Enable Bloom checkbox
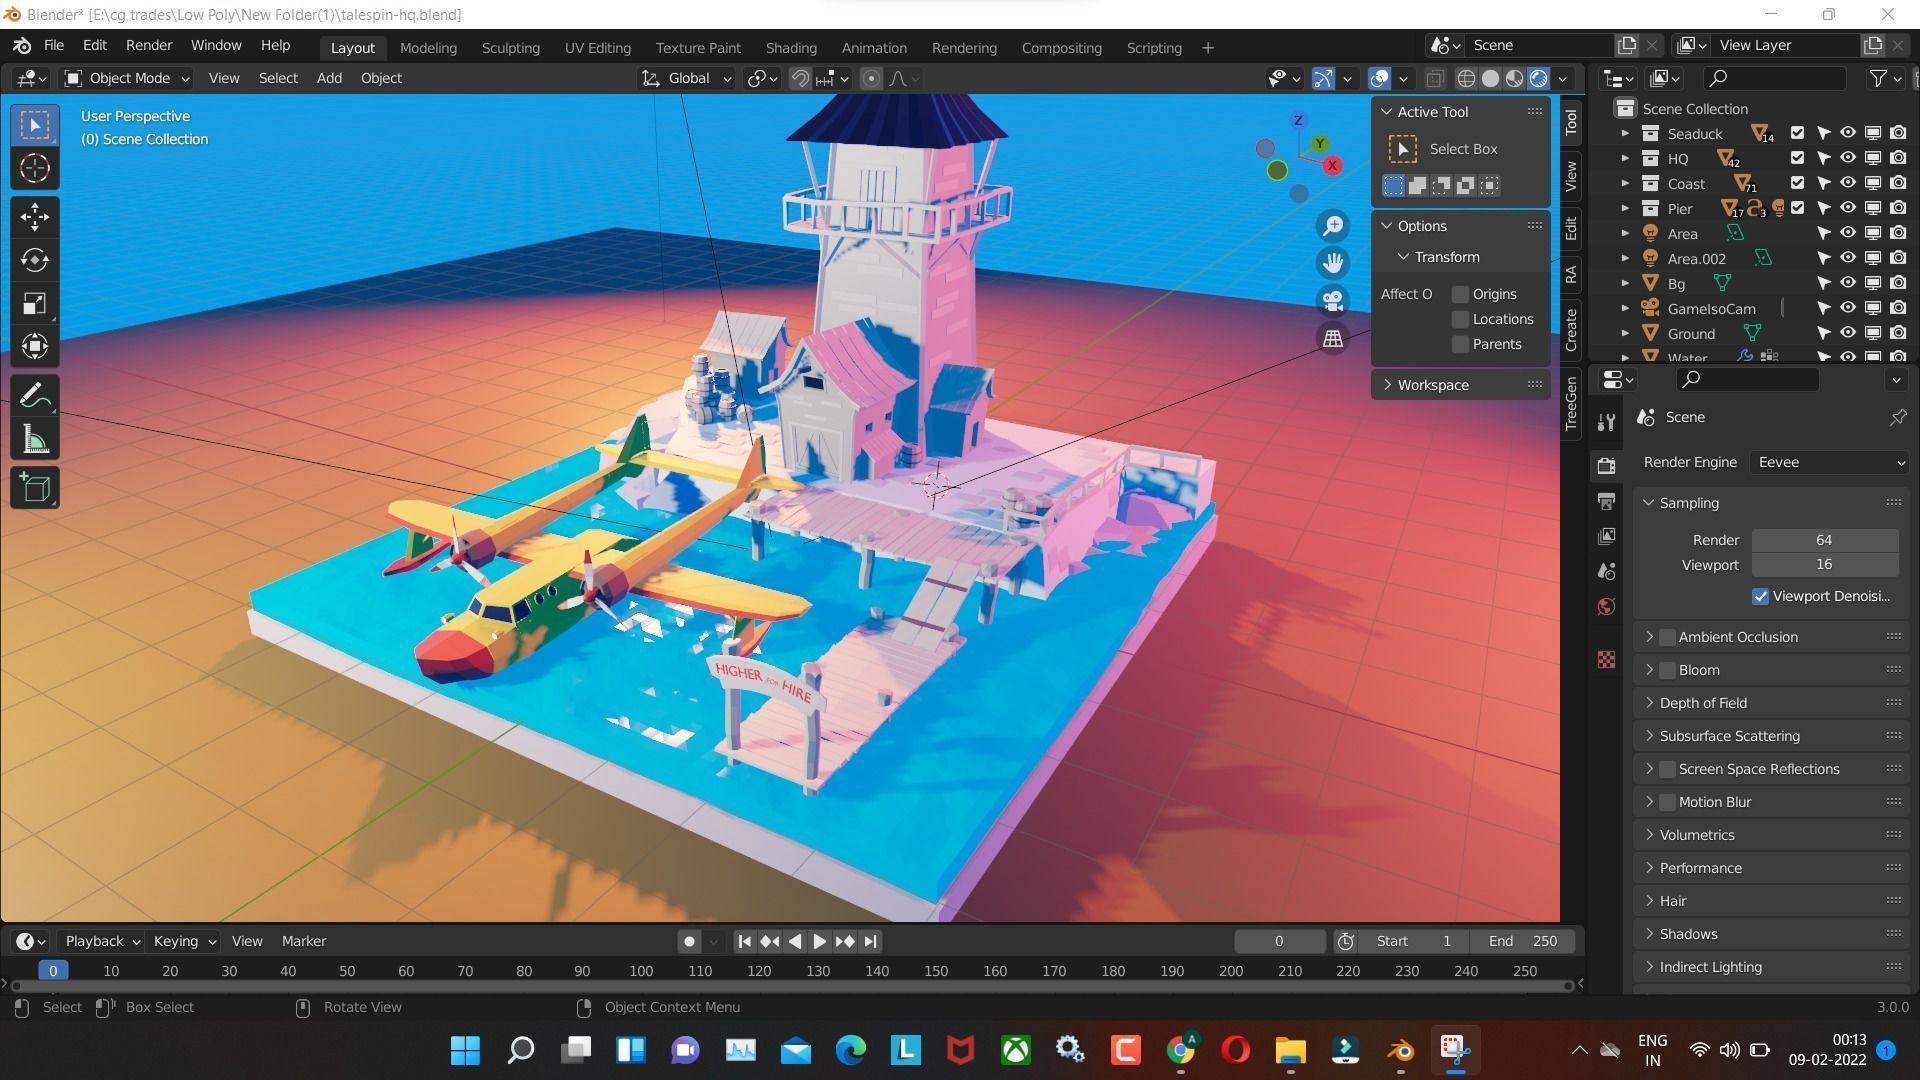The width and height of the screenshot is (1920, 1080). 1667,670
